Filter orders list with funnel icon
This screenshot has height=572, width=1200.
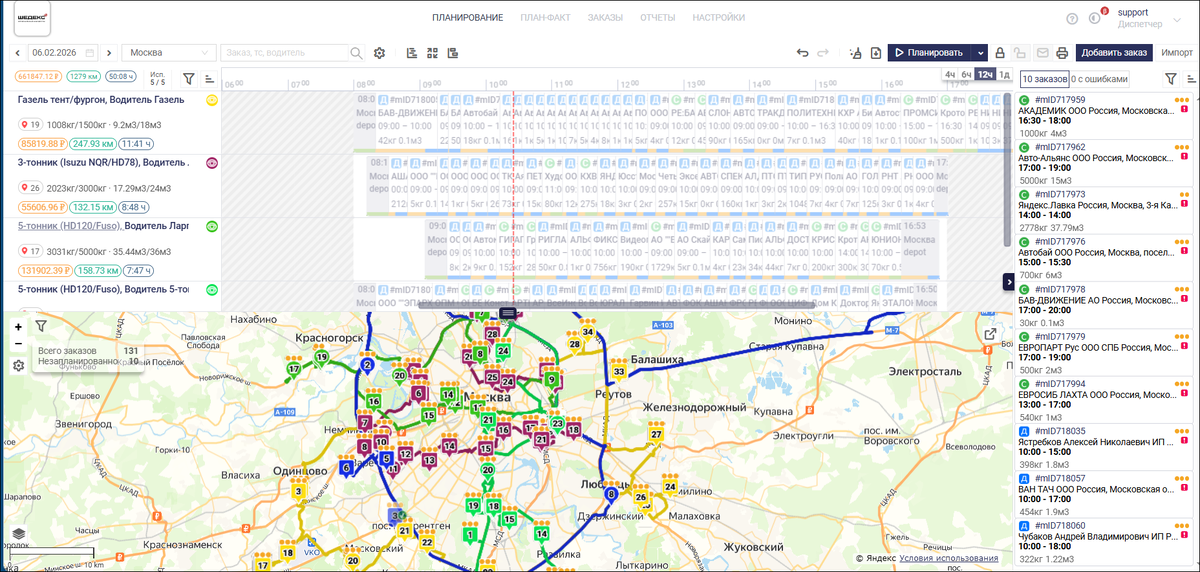tap(1171, 79)
